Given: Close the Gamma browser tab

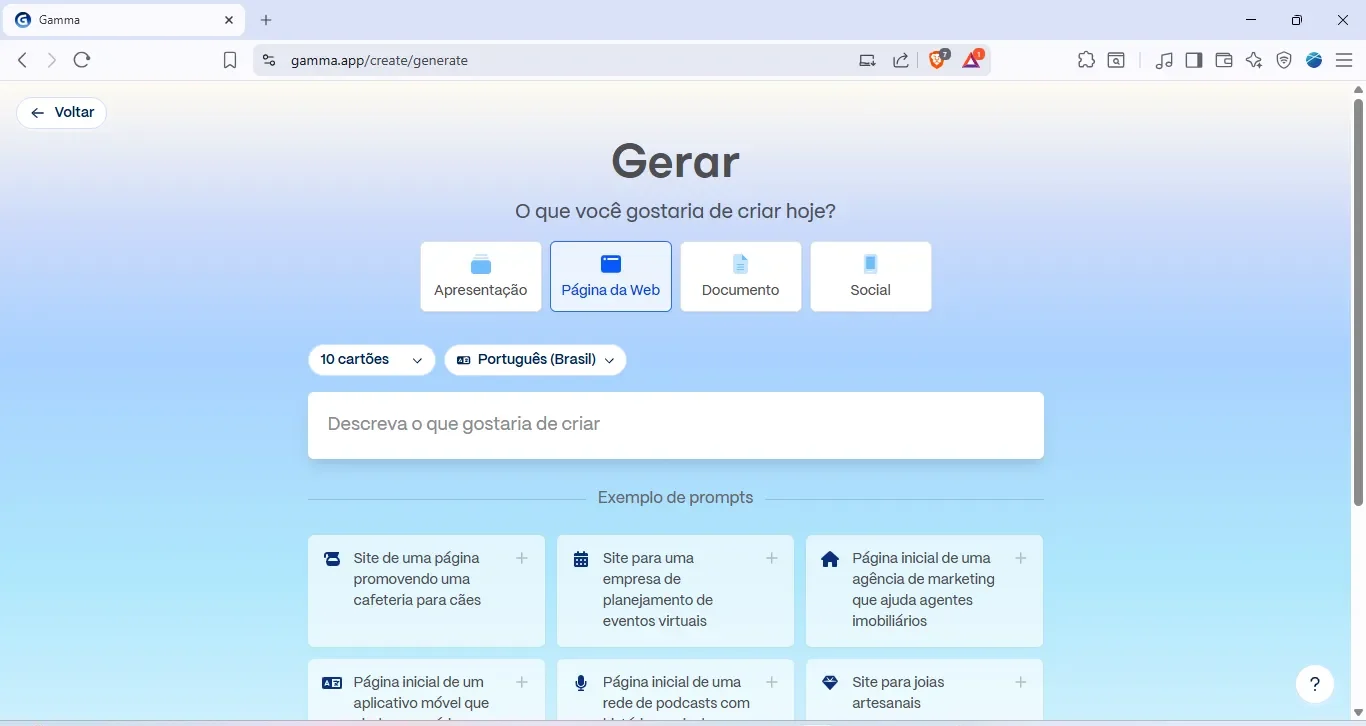Looking at the screenshot, I should pyautogui.click(x=229, y=20).
